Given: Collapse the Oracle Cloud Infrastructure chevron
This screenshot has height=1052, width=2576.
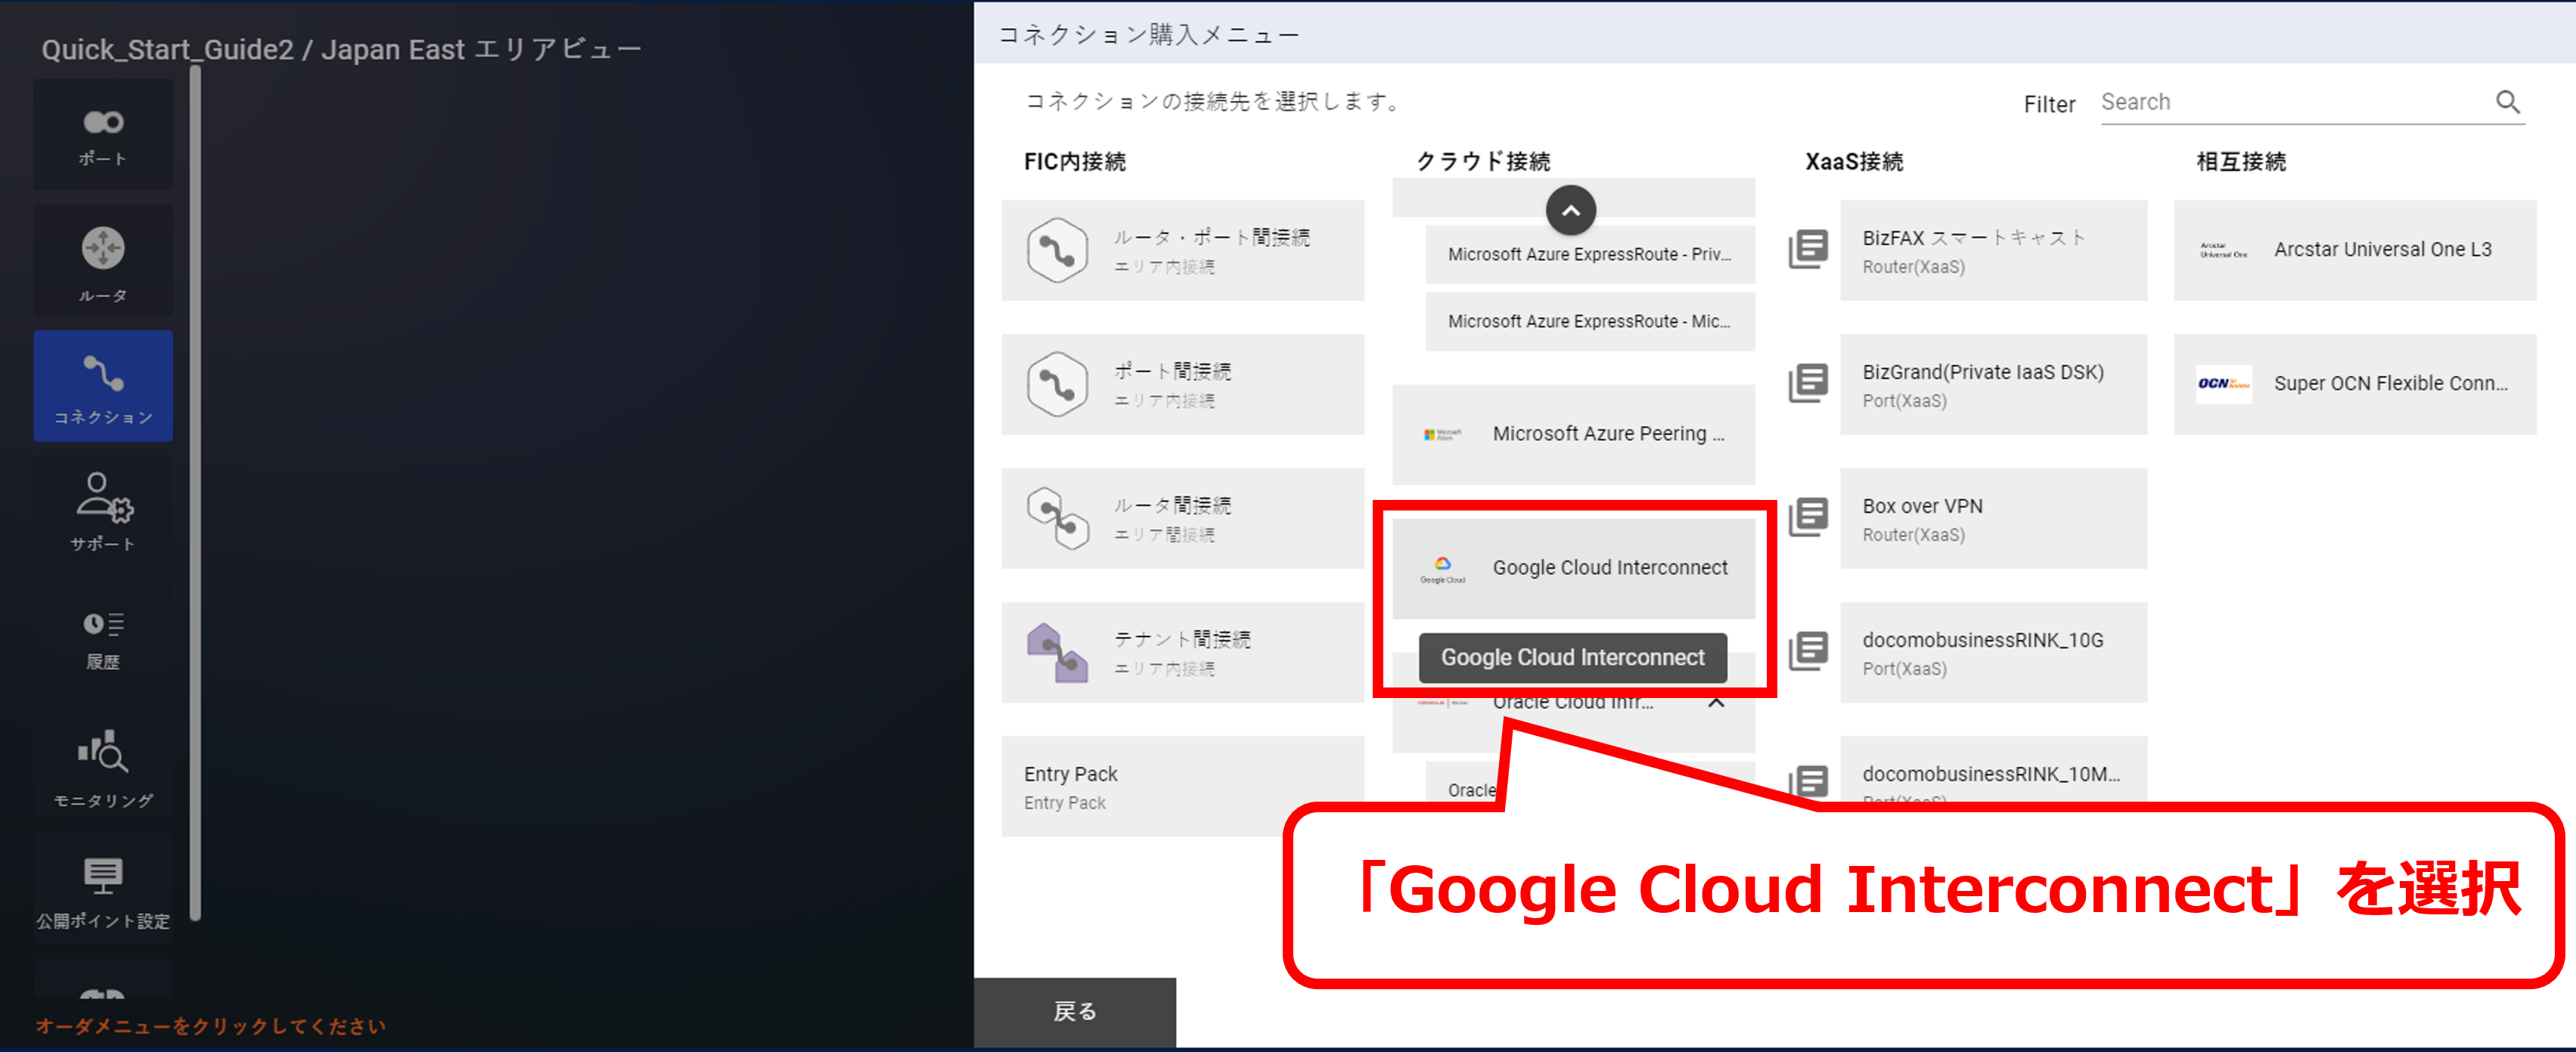Looking at the screenshot, I should (1716, 702).
